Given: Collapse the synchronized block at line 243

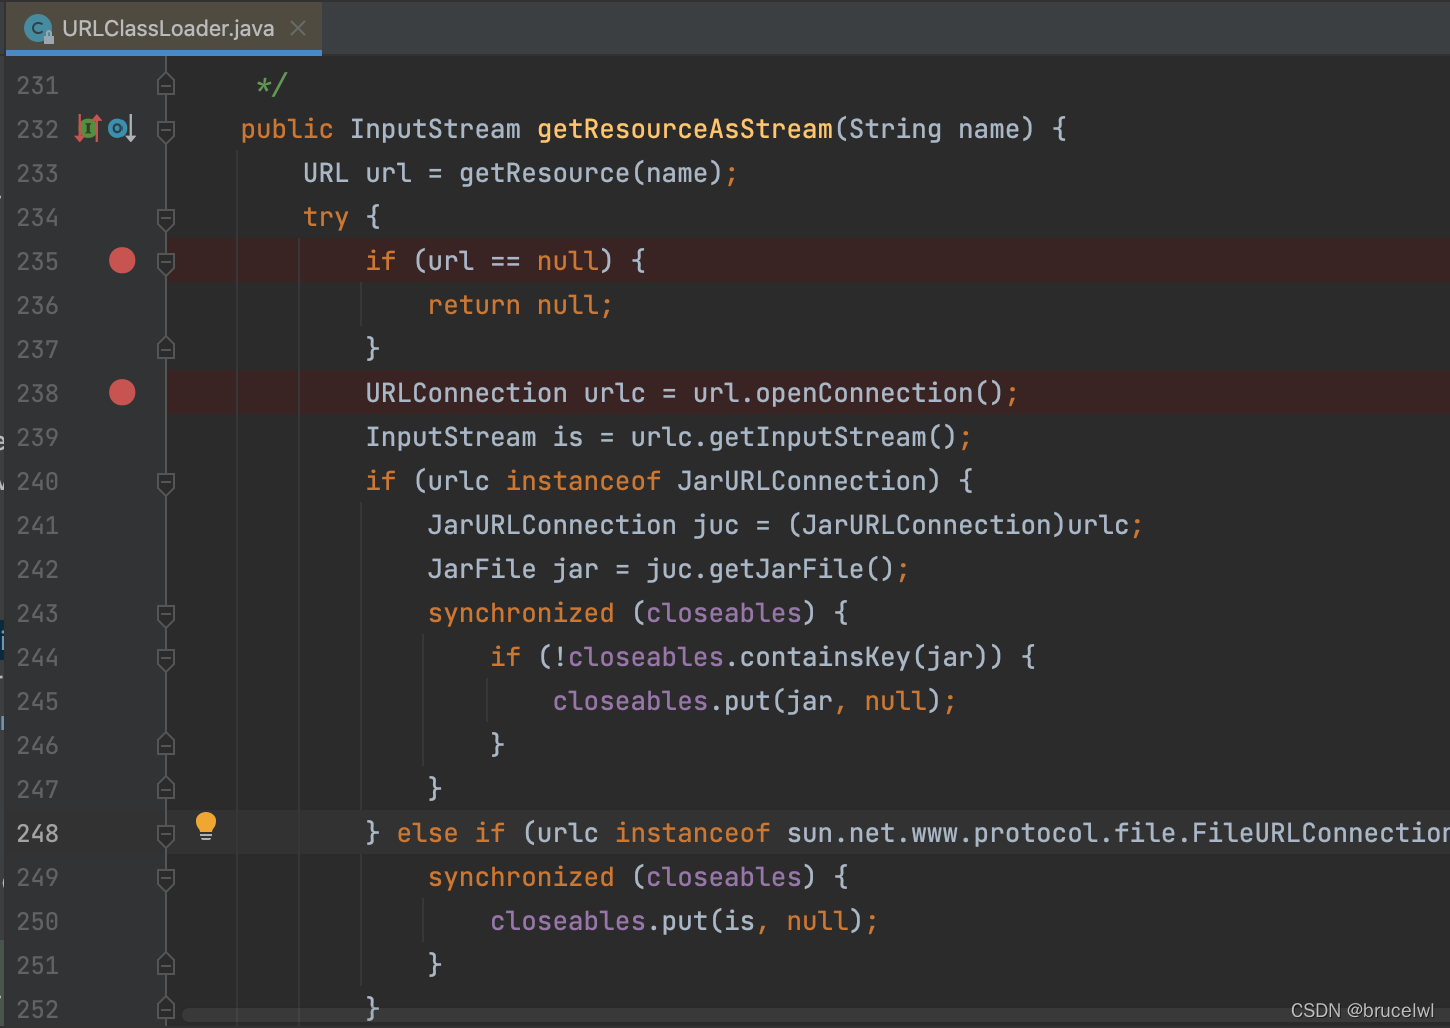Looking at the screenshot, I should click(x=166, y=614).
